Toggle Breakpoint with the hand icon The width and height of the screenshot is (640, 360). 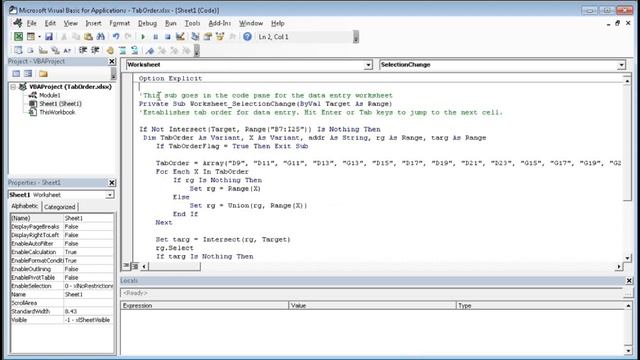point(110,51)
